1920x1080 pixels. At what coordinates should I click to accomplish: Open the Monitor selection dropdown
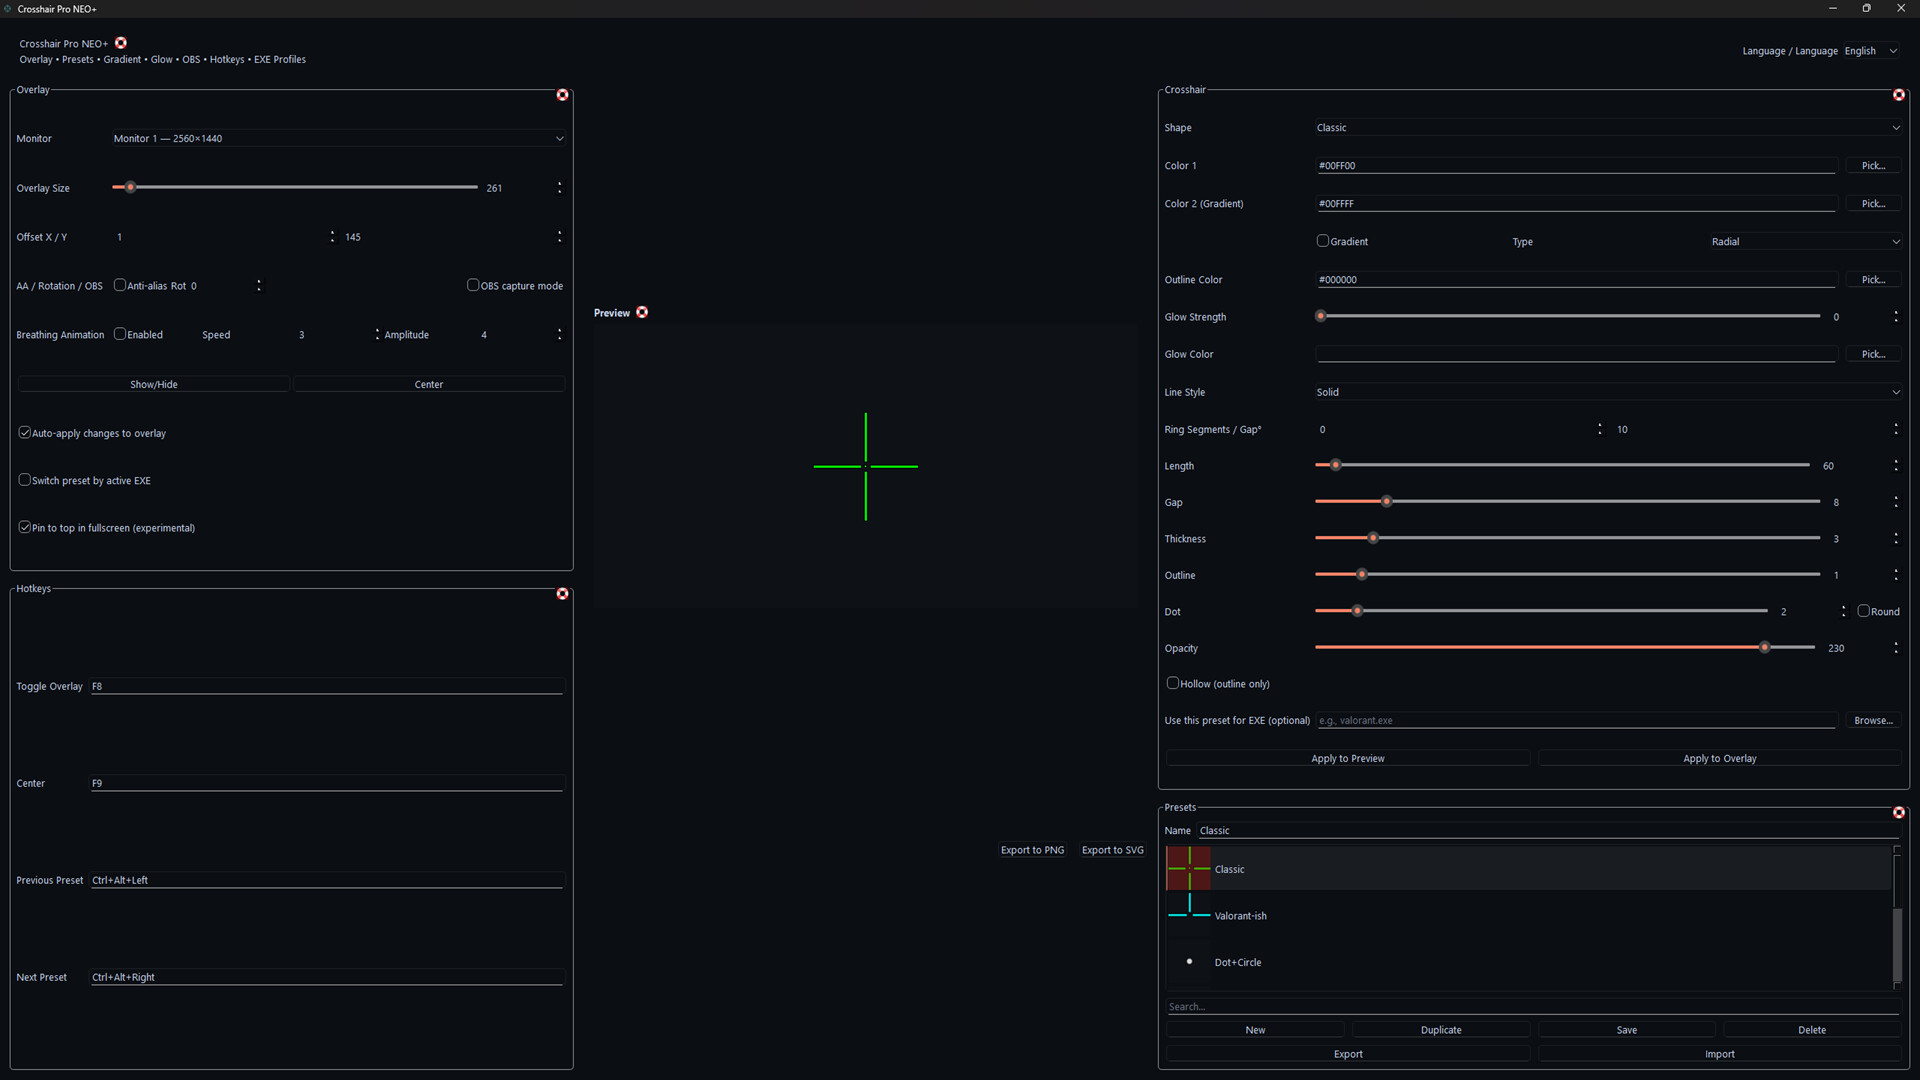[x=338, y=138]
